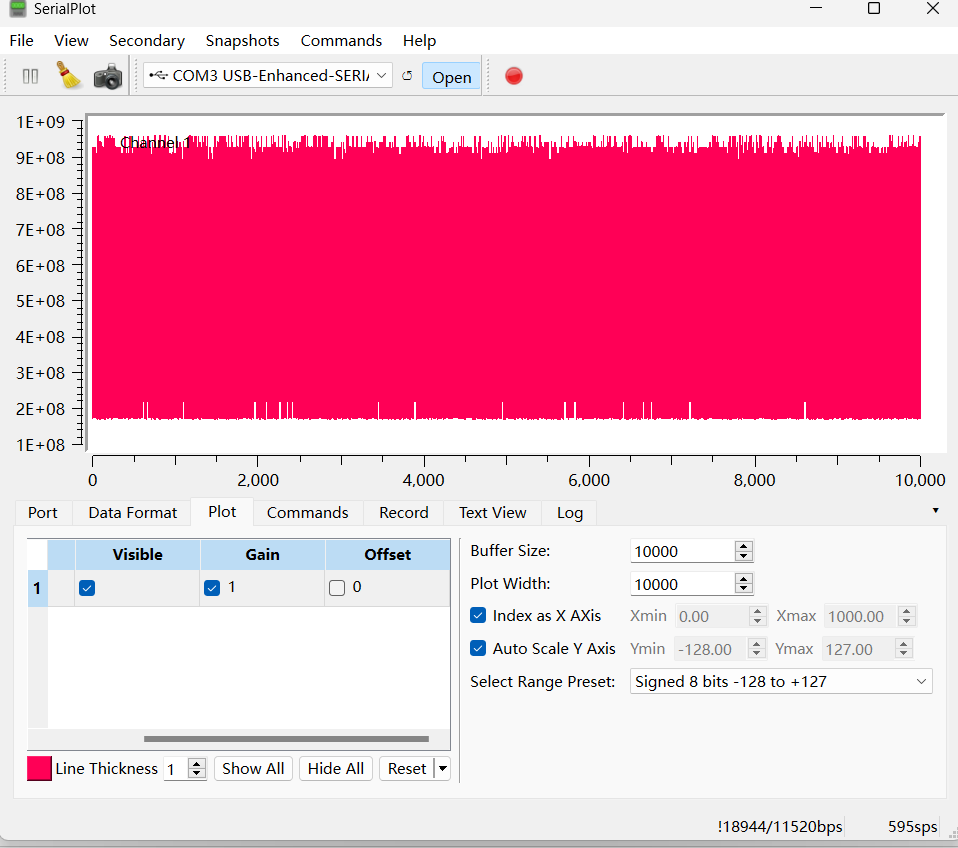958x848 pixels.
Task: Click the Open port button
Action: [452, 77]
